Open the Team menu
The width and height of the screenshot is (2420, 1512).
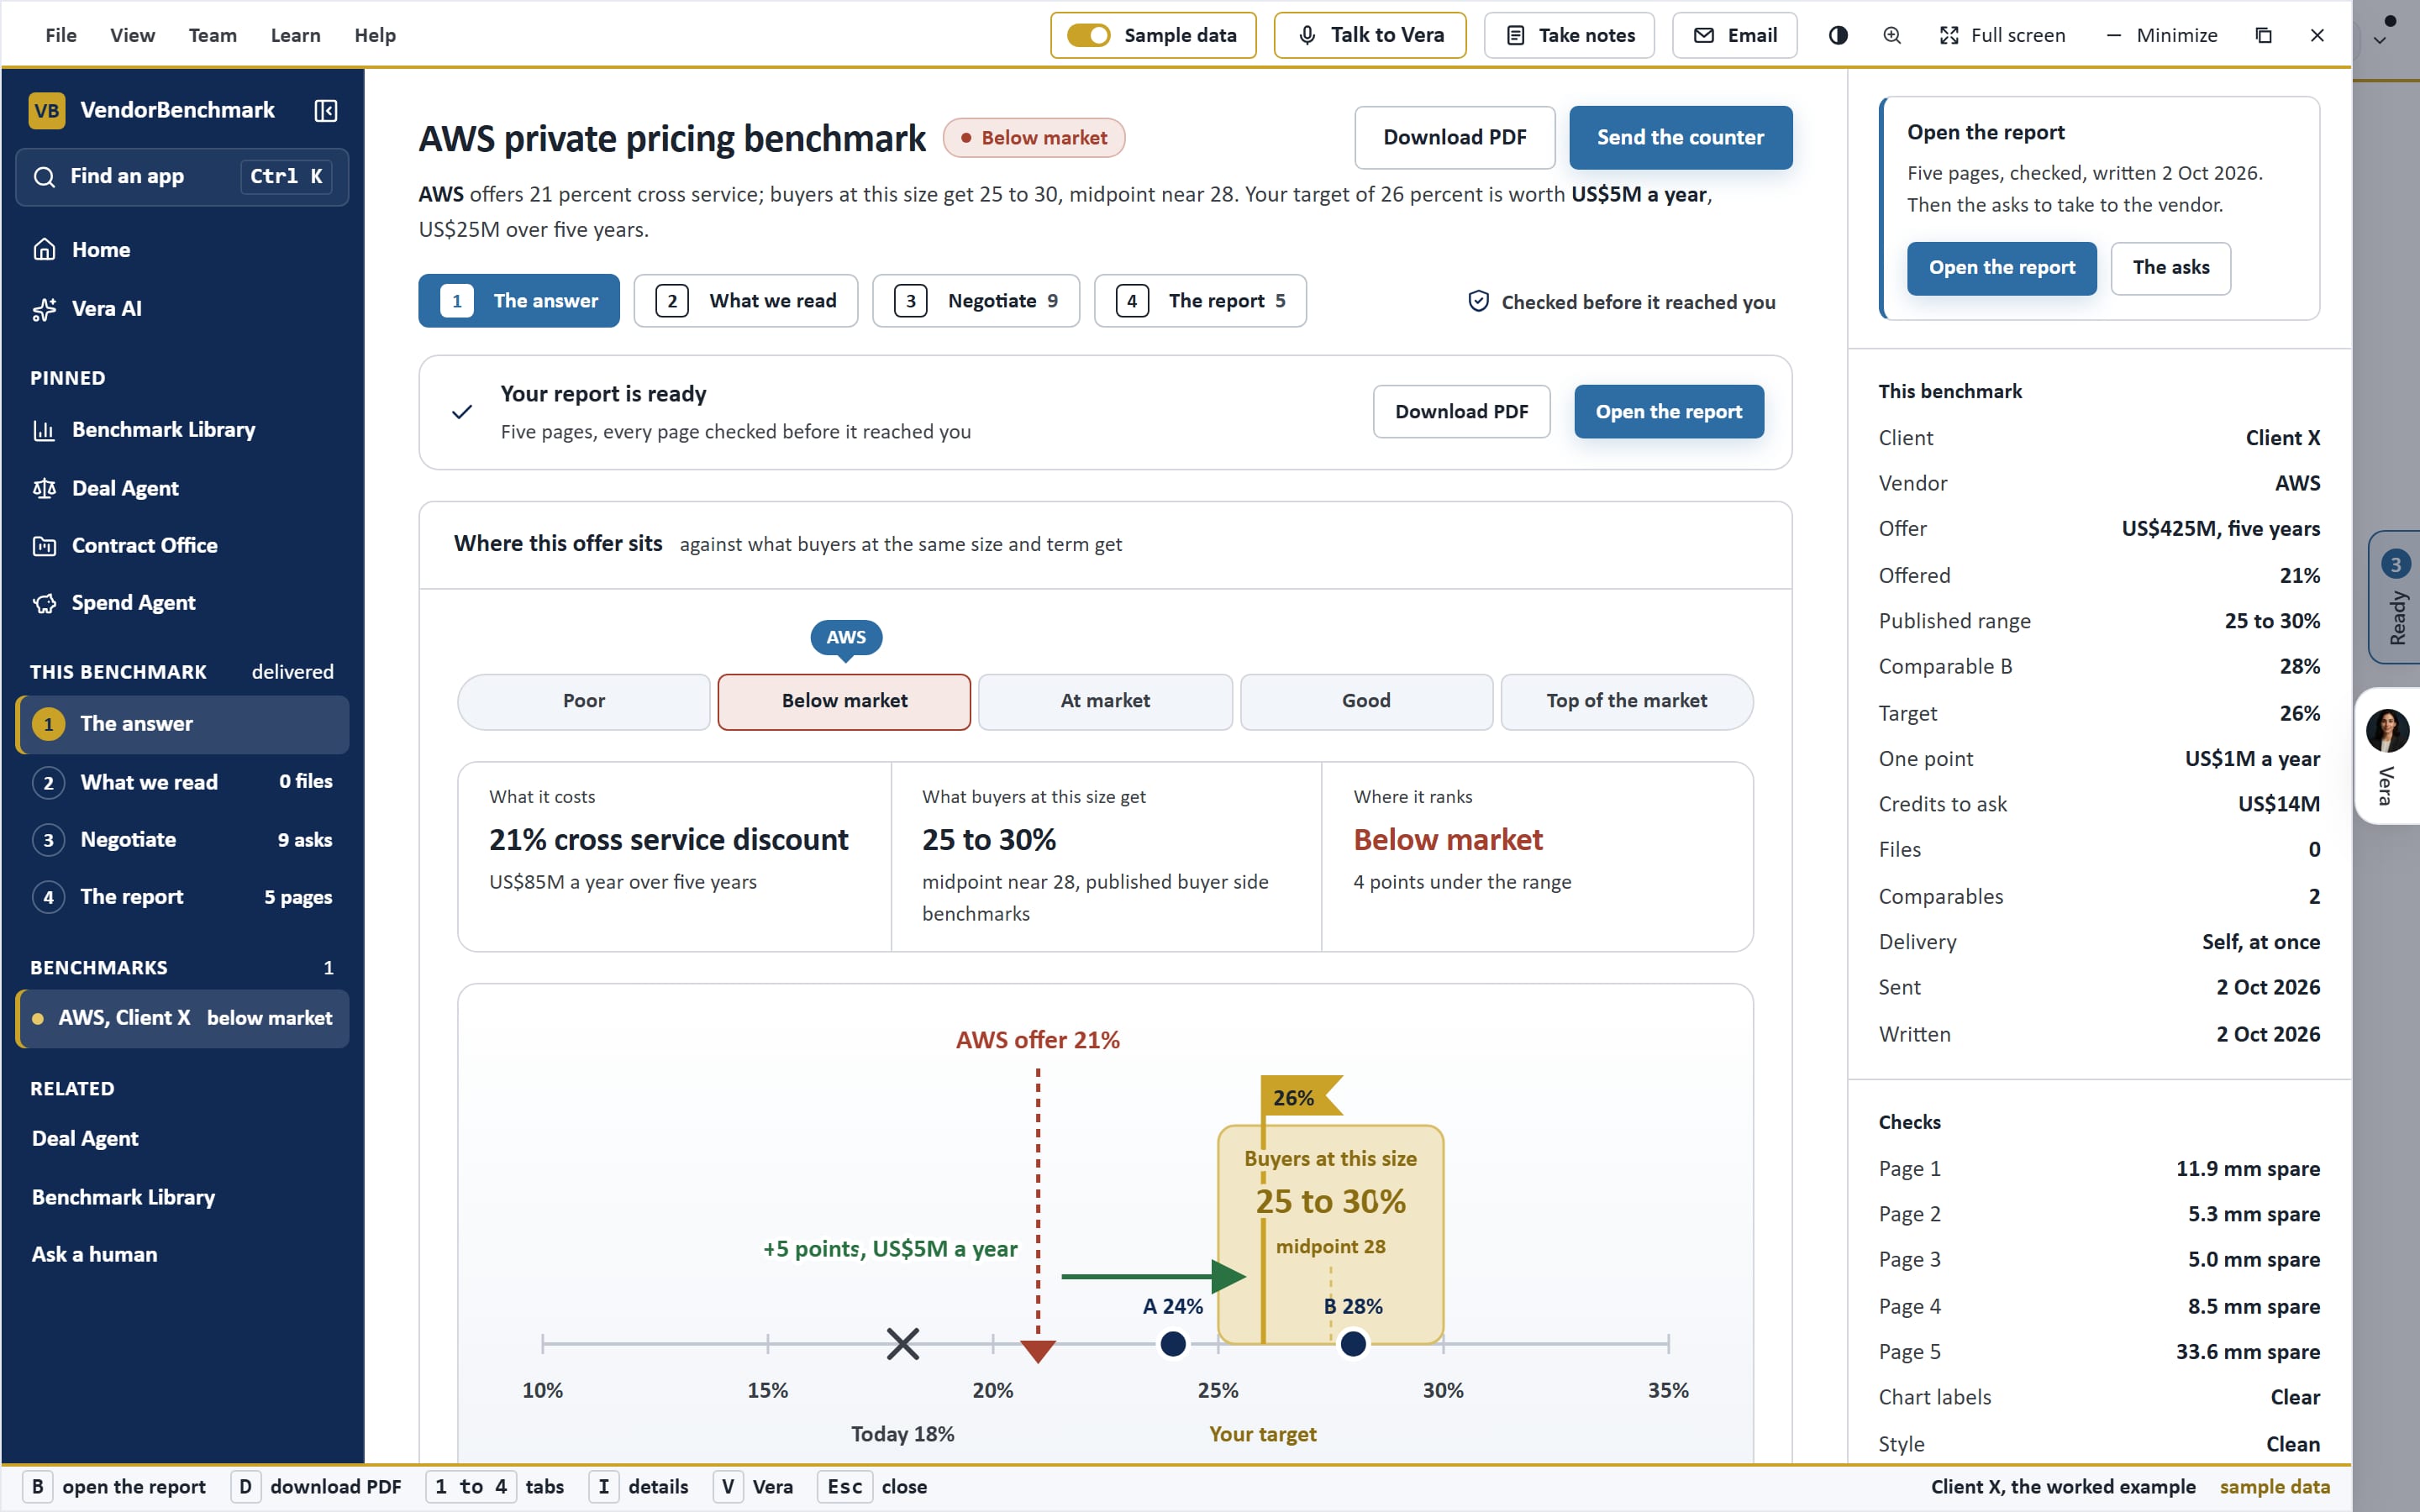213,35
